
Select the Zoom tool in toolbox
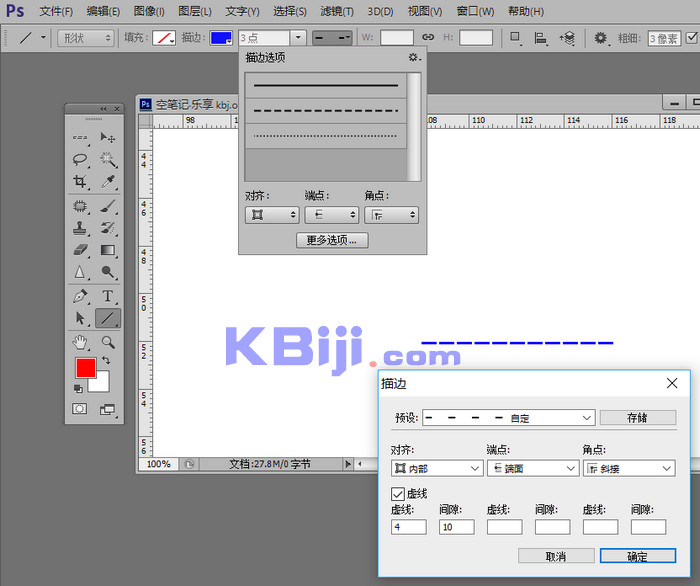coord(108,342)
